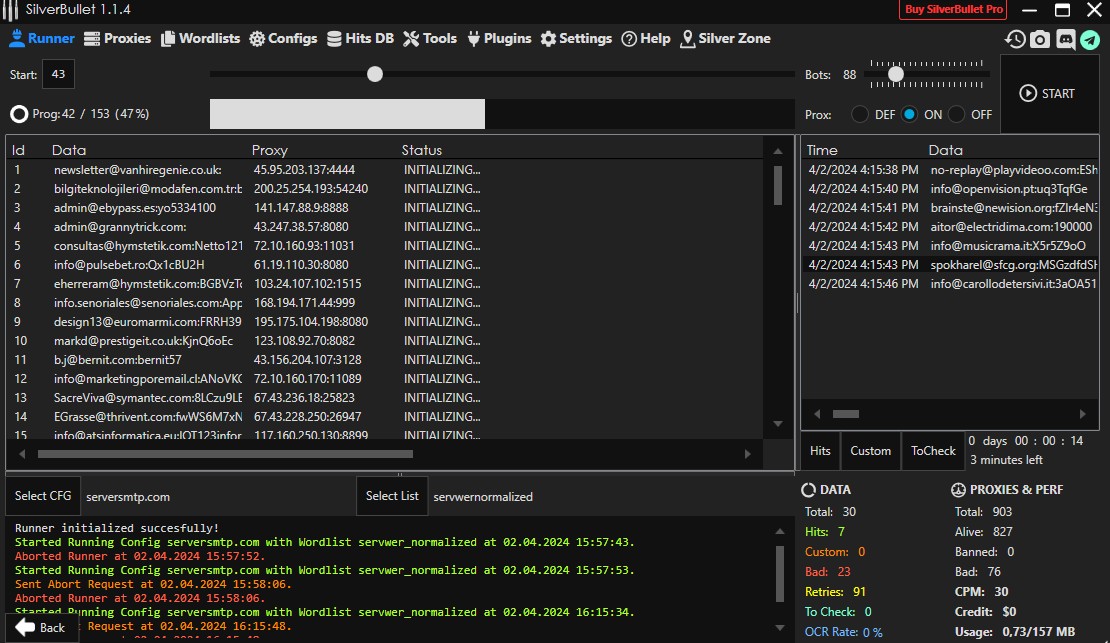Click the SilverBullet logo icon
The height and width of the screenshot is (643, 1110).
tap(11, 10)
